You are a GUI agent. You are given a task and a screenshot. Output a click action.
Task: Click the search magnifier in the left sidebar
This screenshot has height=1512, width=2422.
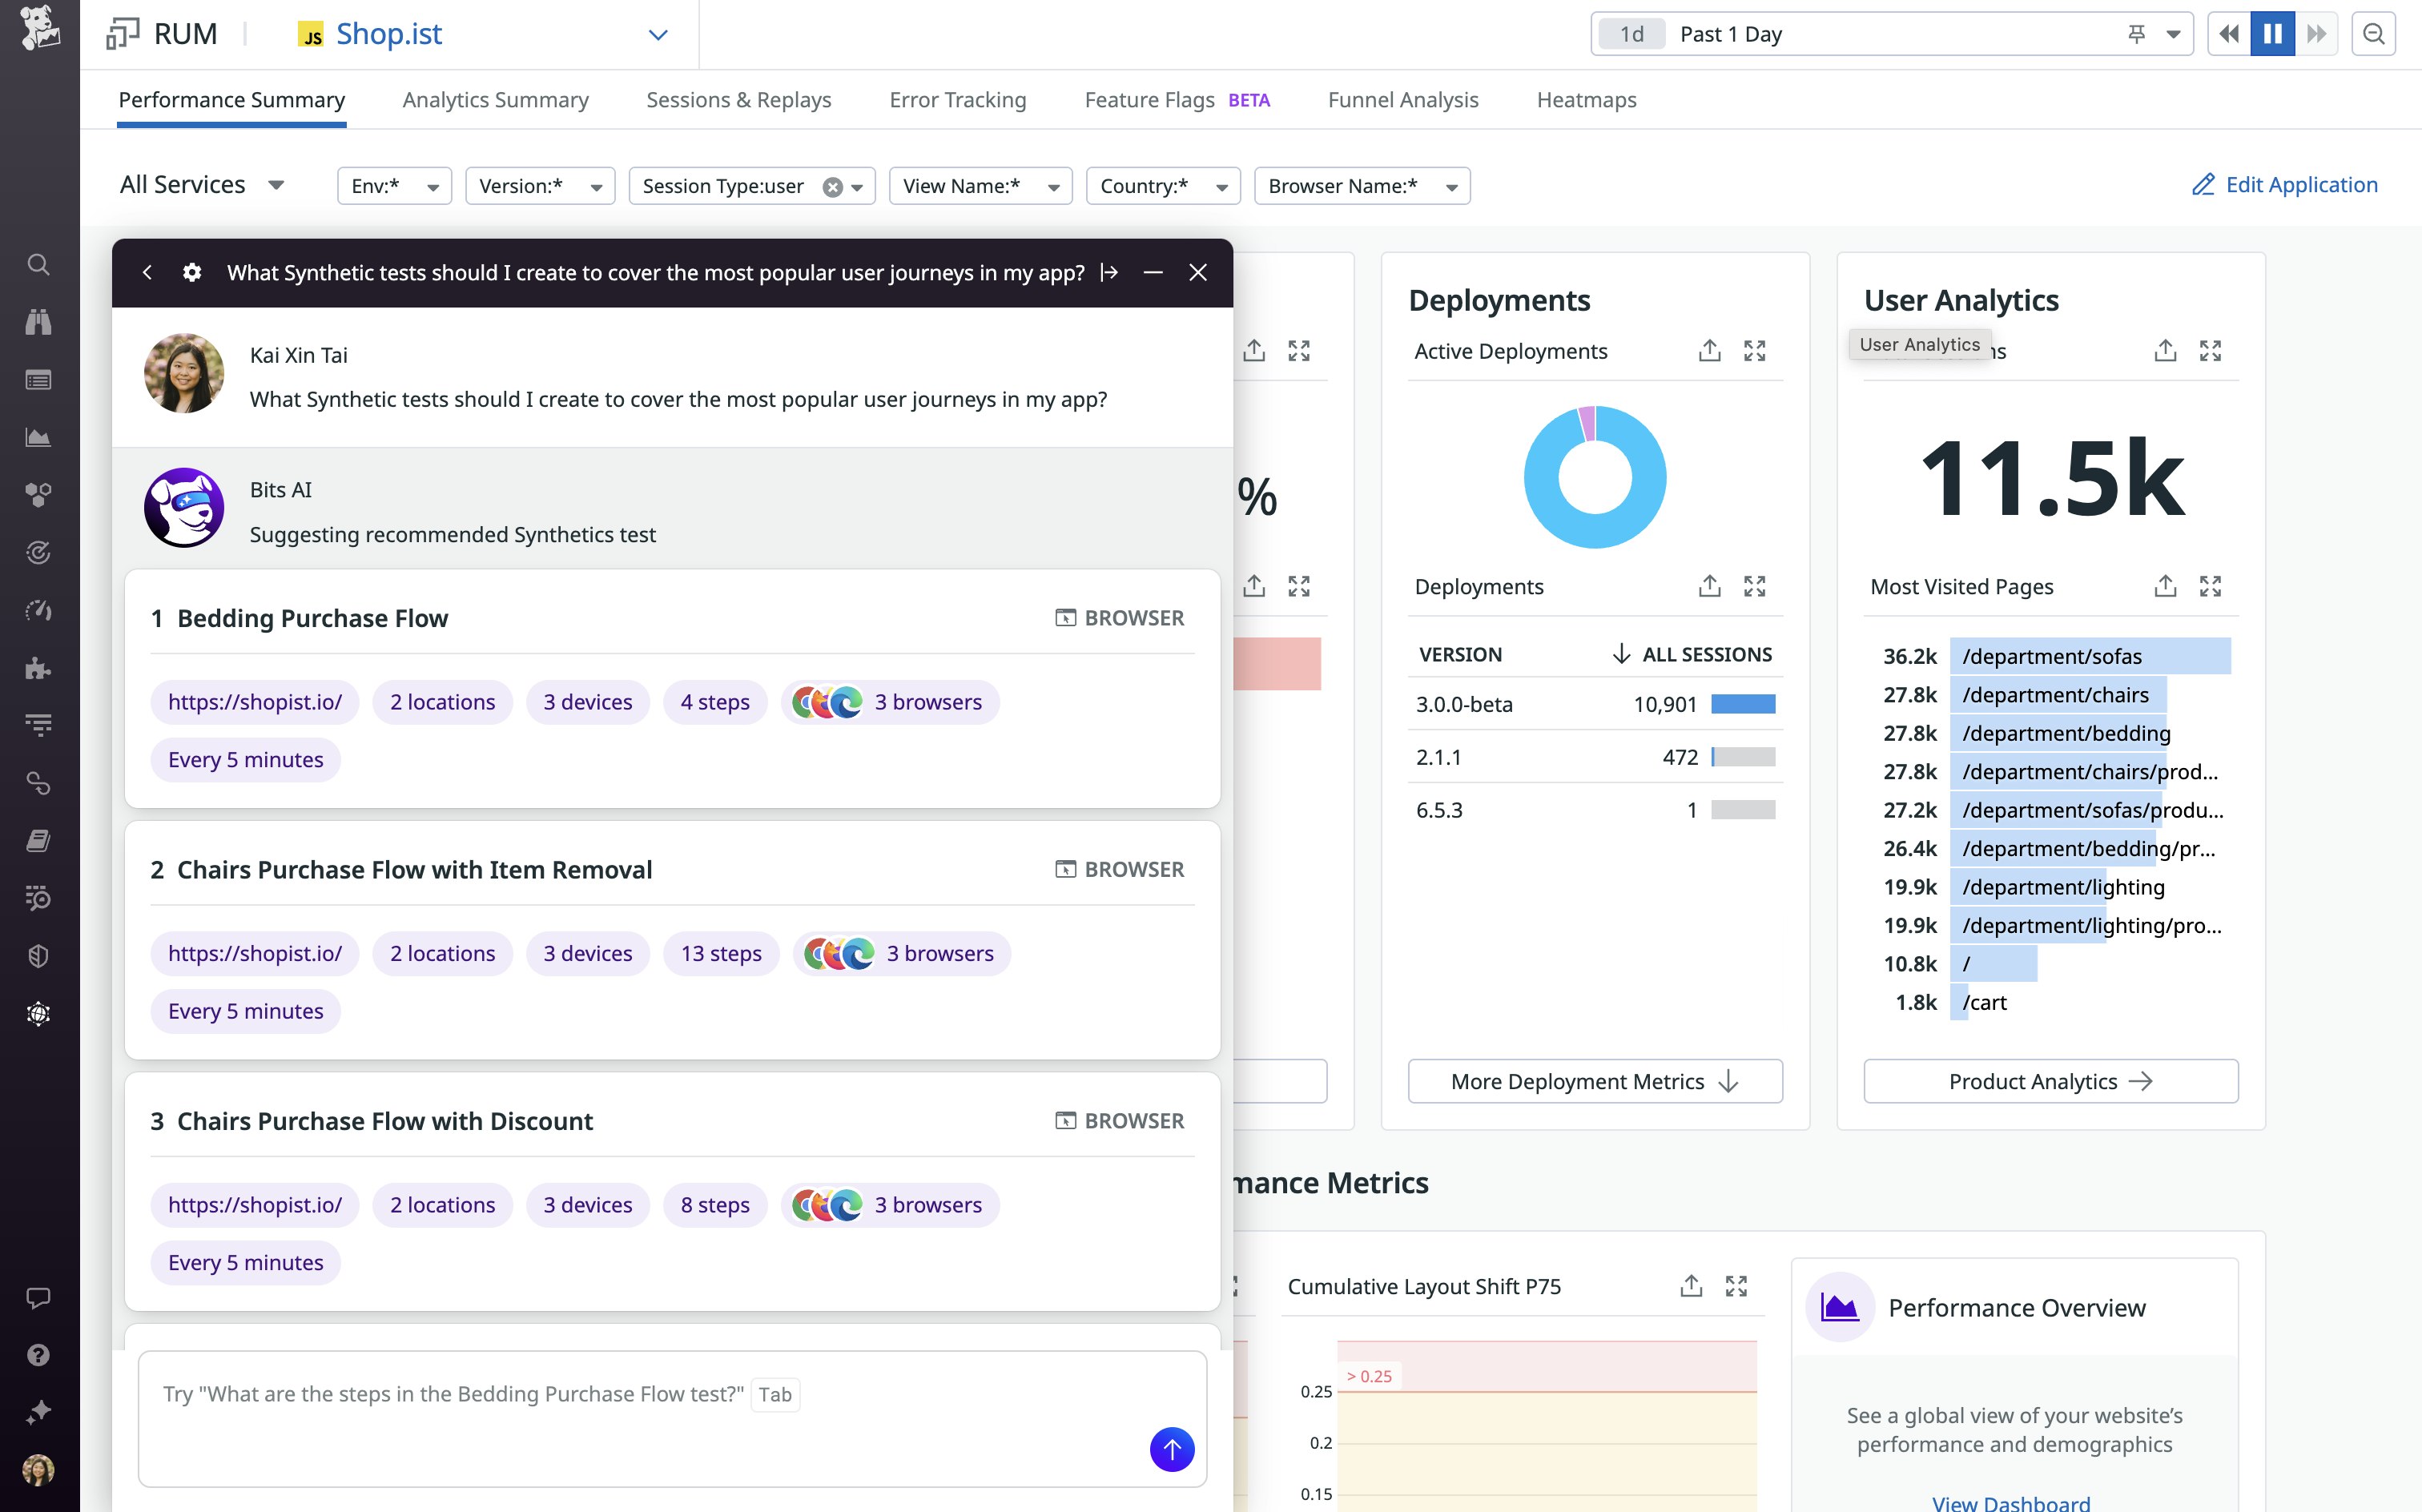click(x=38, y=265)
